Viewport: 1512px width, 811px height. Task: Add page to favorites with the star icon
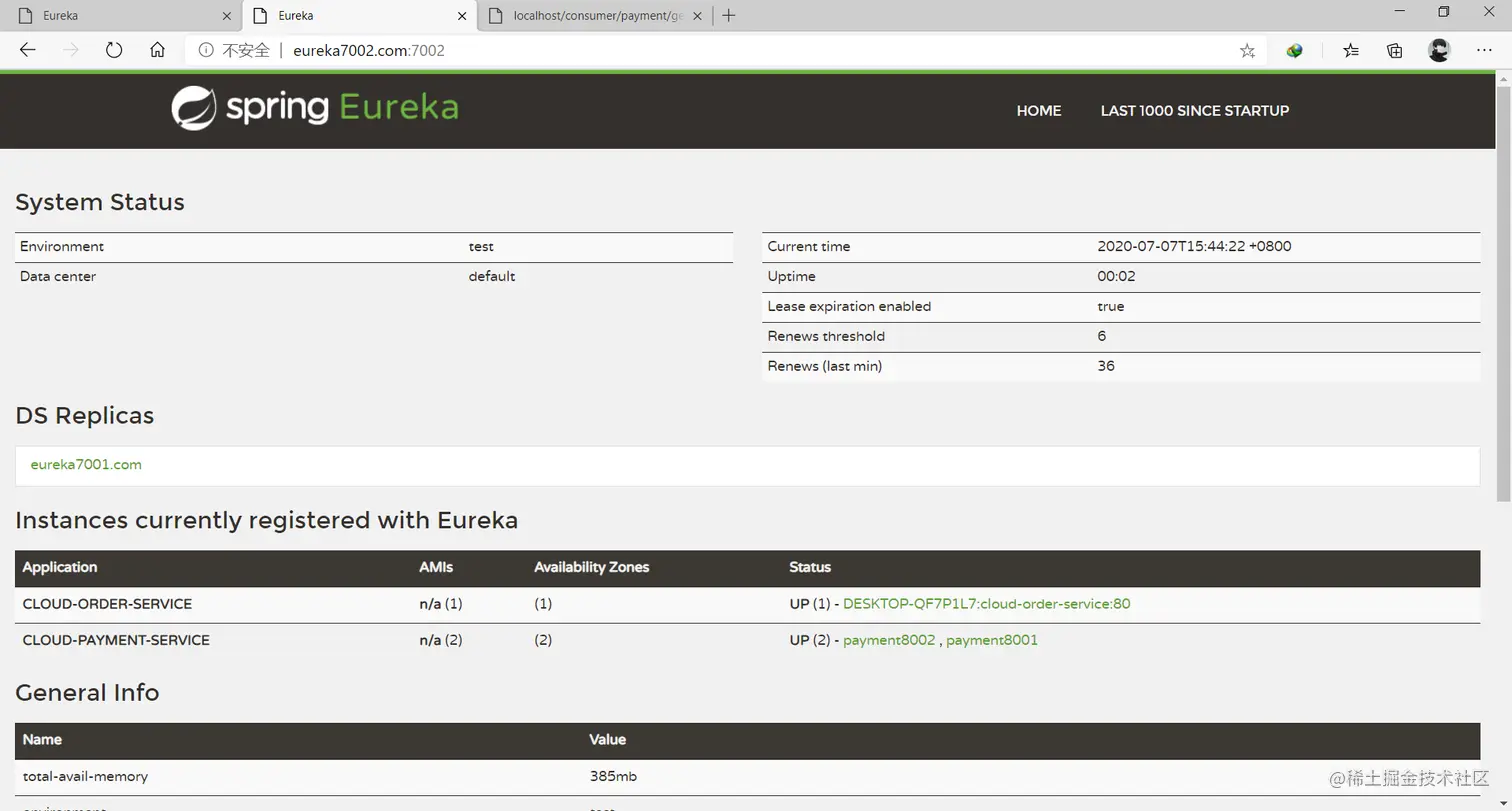[1247, 50]
